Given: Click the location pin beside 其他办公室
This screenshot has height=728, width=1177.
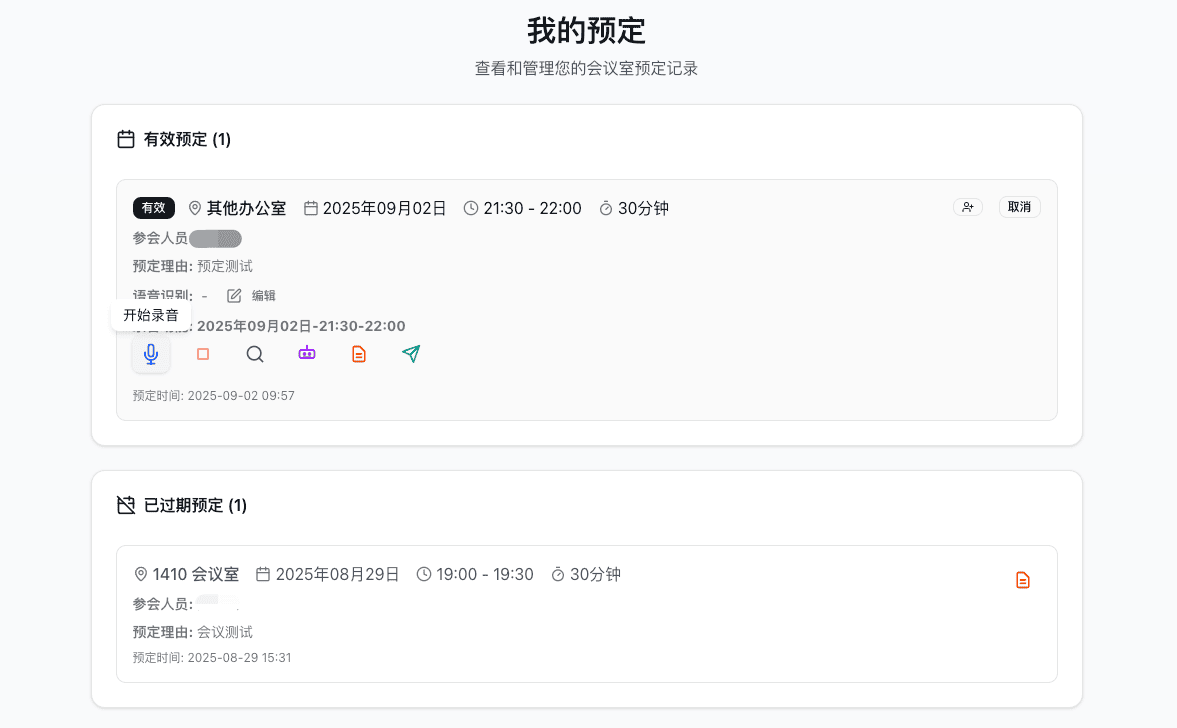Looking at the screenshot, I should pyautogui.click(x=194, y=208).
